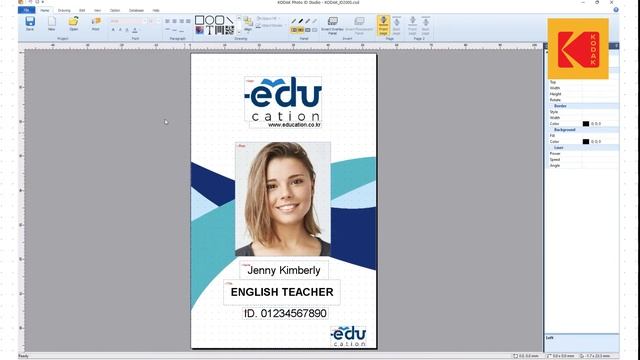Open the help question mark icon
This screenshot has height=360, width=640.
click(616, 10)
